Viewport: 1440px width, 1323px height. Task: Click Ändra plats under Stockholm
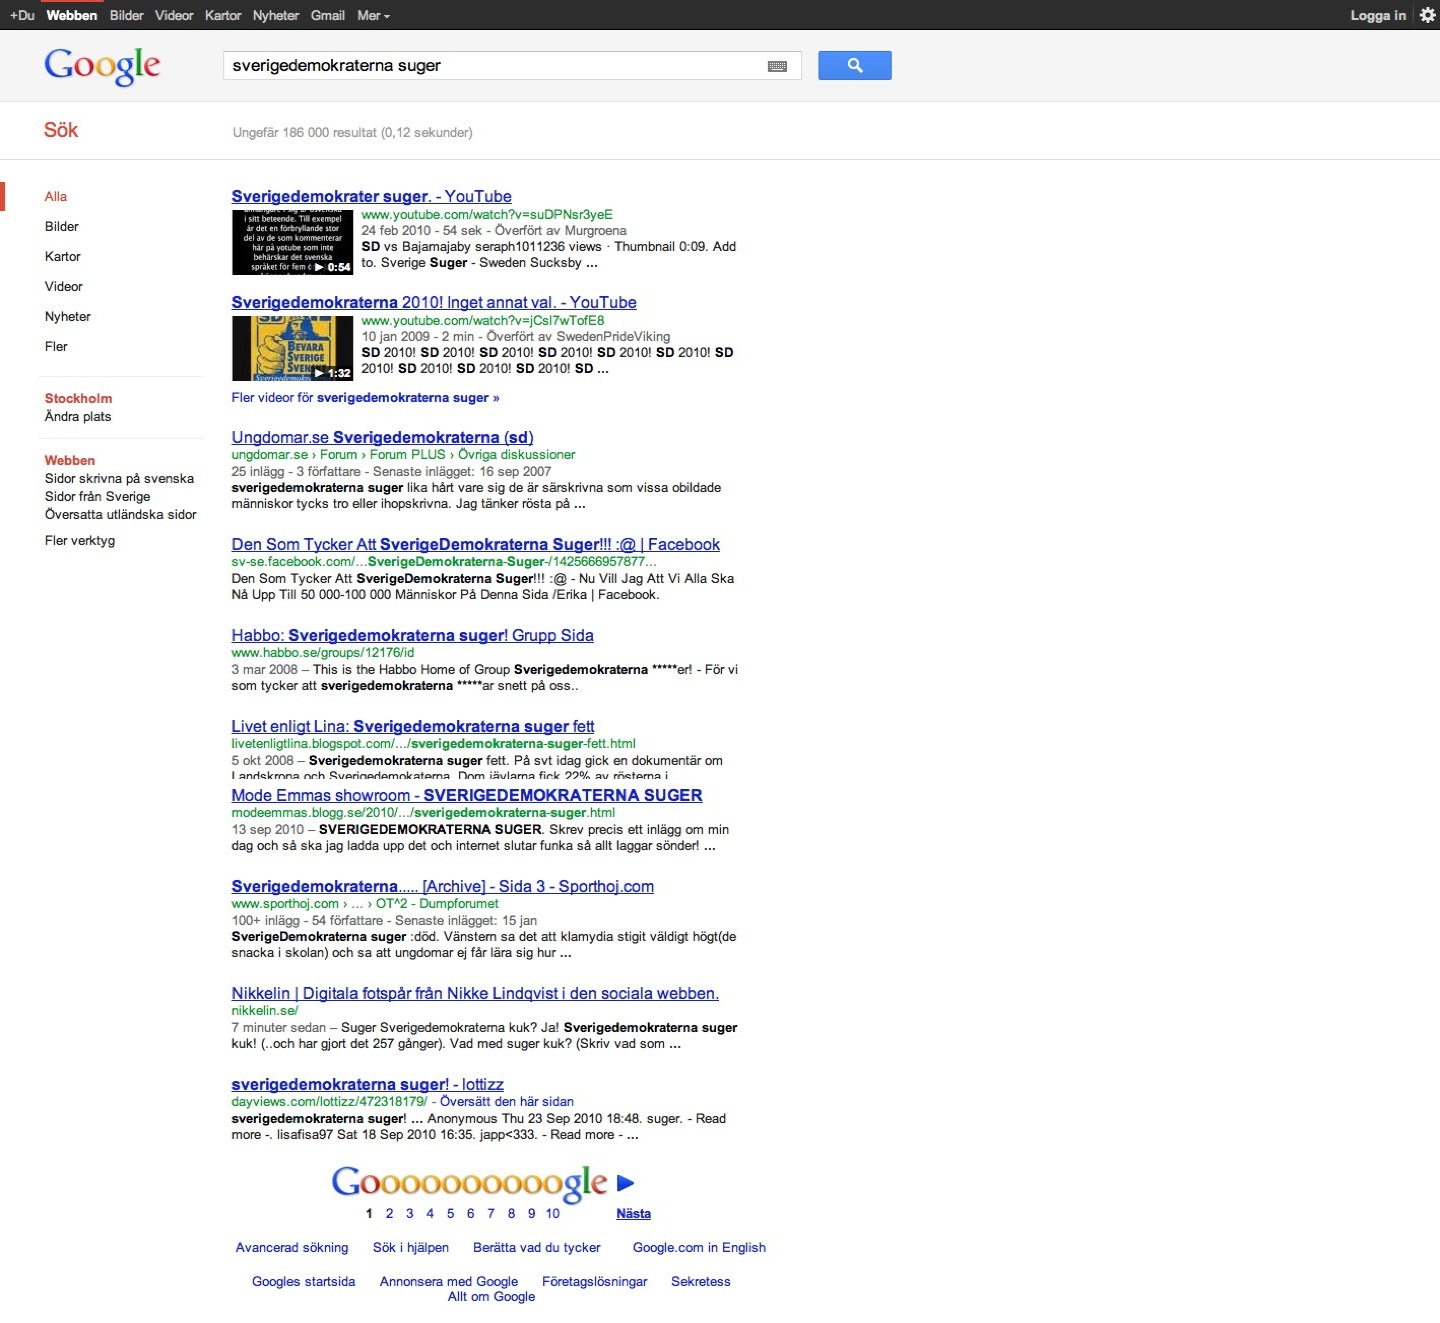(x=78, y=416)
